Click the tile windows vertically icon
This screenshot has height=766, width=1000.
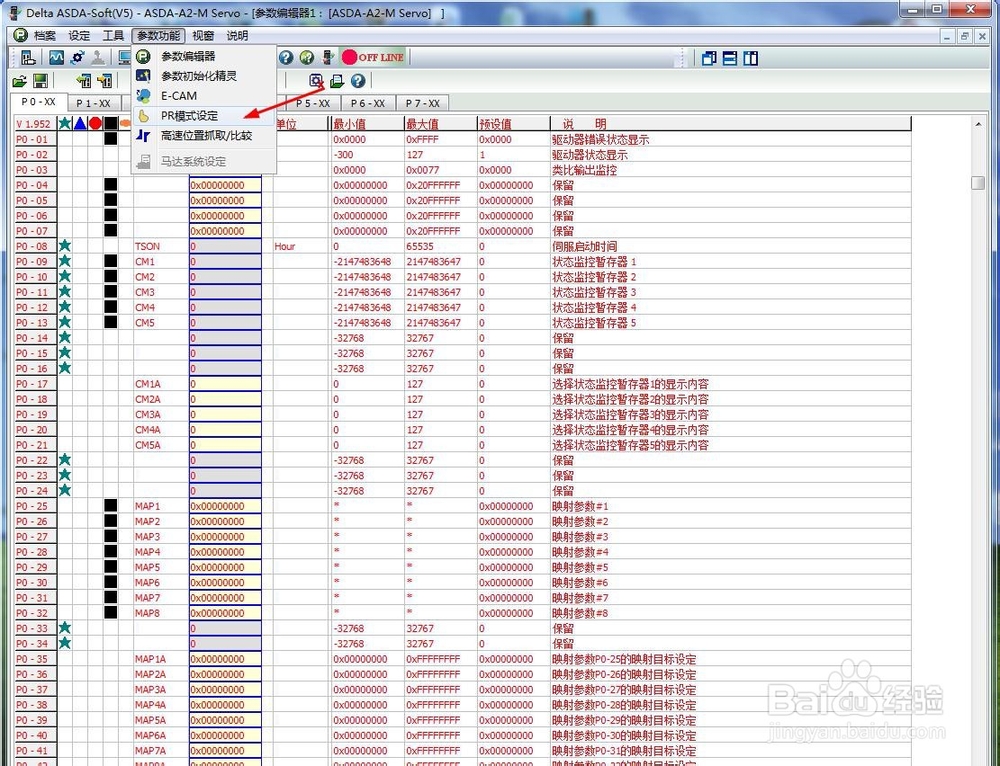tap(751, 59)
